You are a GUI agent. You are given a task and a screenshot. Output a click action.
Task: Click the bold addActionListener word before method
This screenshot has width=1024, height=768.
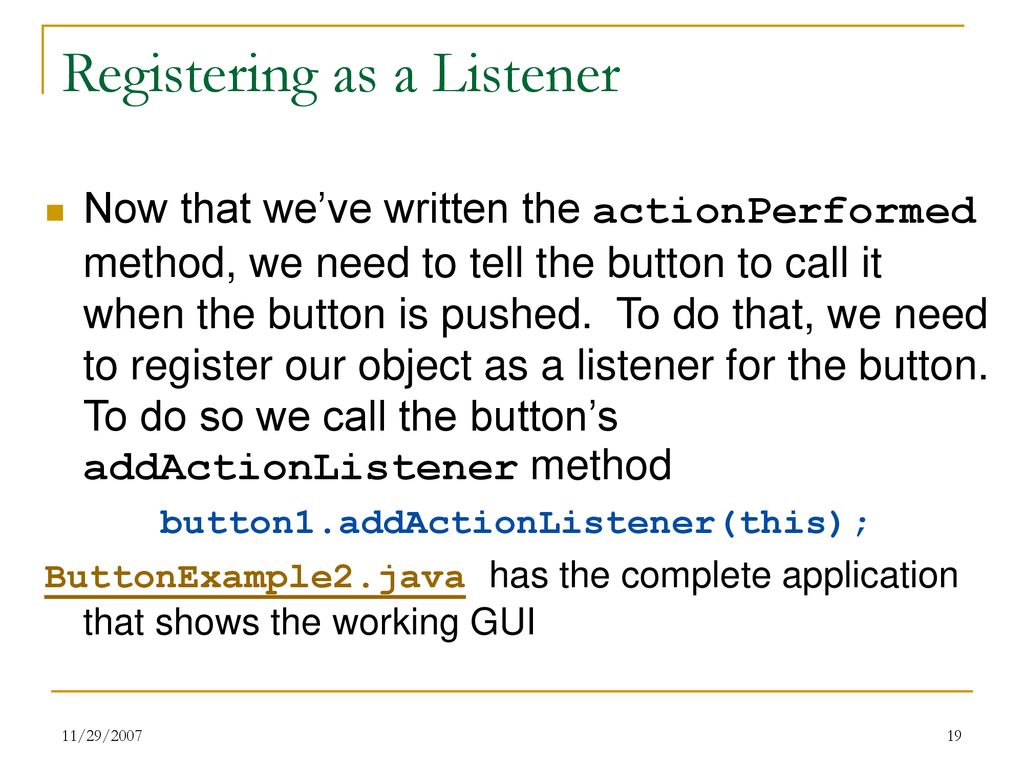pyautogui.click(x=301, y=468)
